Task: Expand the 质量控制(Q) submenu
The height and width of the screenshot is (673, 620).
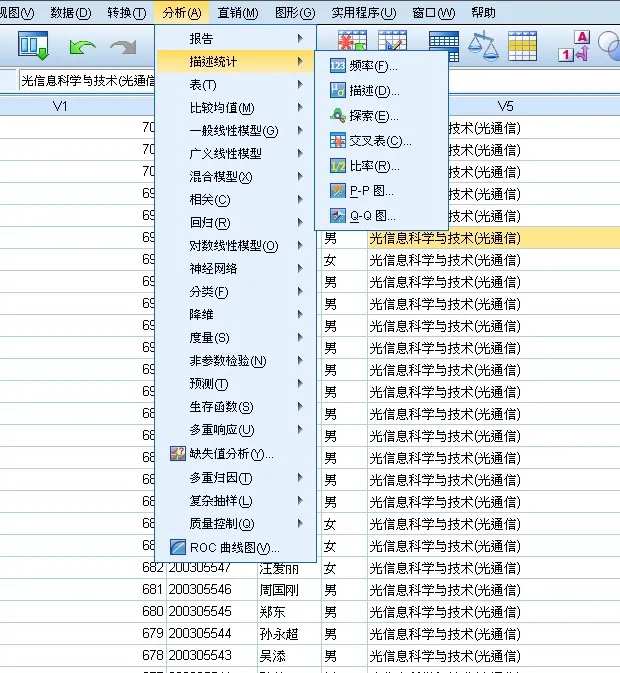Action: [x=236, y=524]
